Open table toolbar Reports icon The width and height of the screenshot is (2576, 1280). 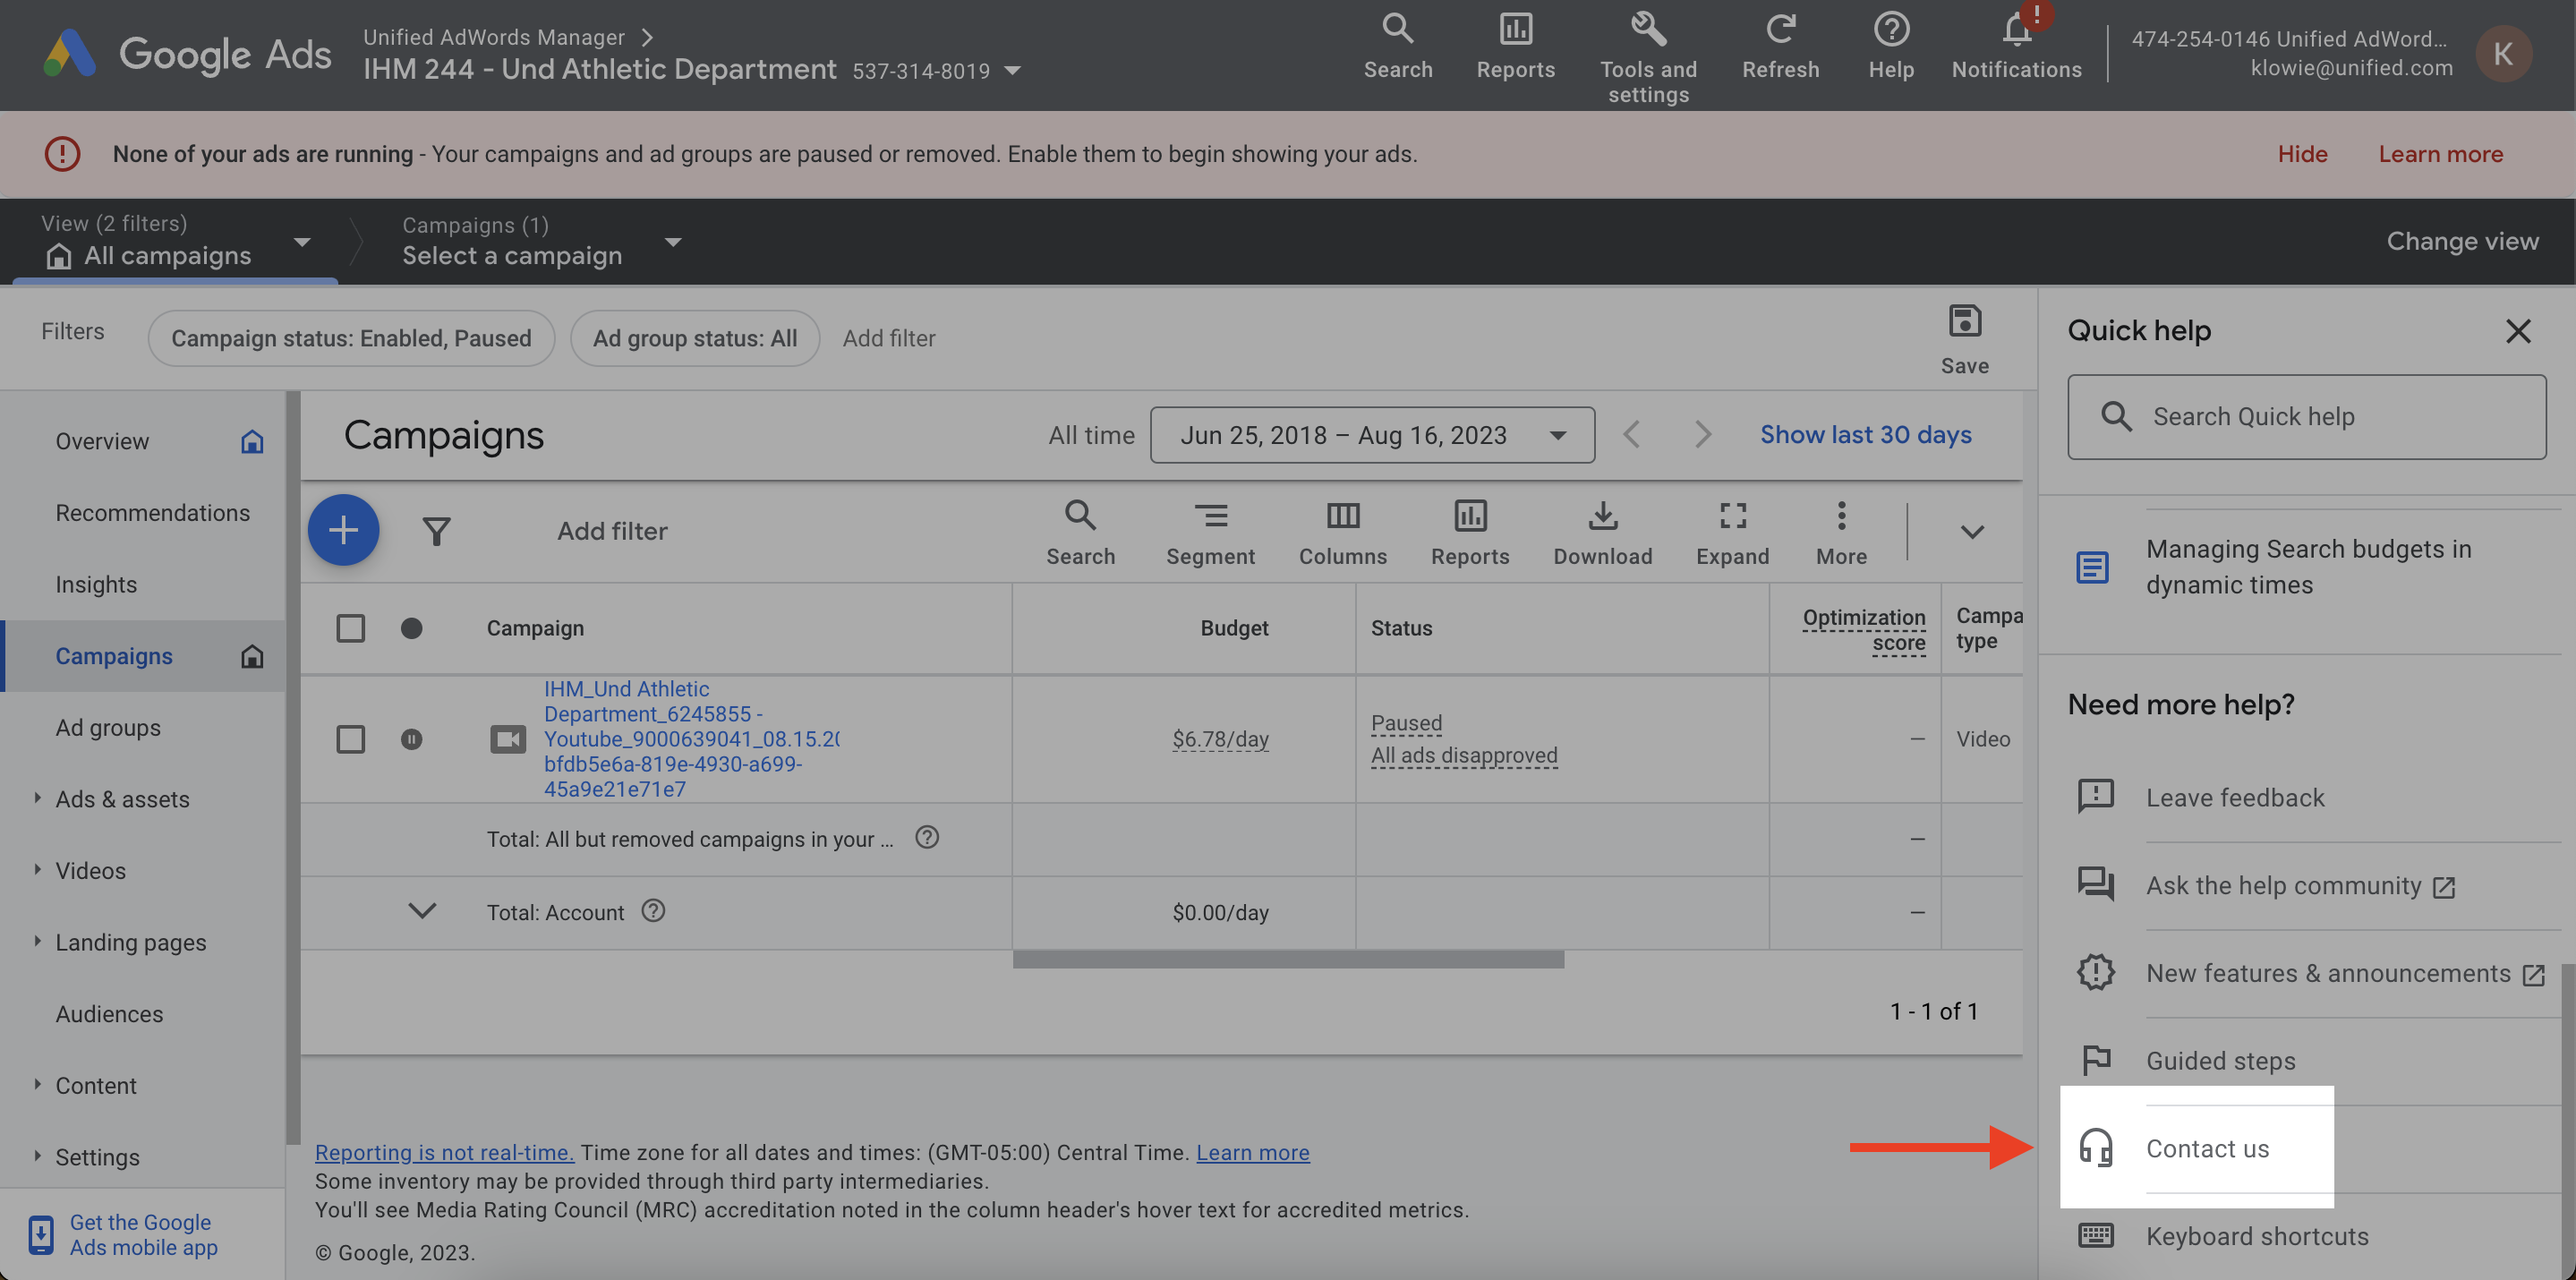click(1469, 533)
